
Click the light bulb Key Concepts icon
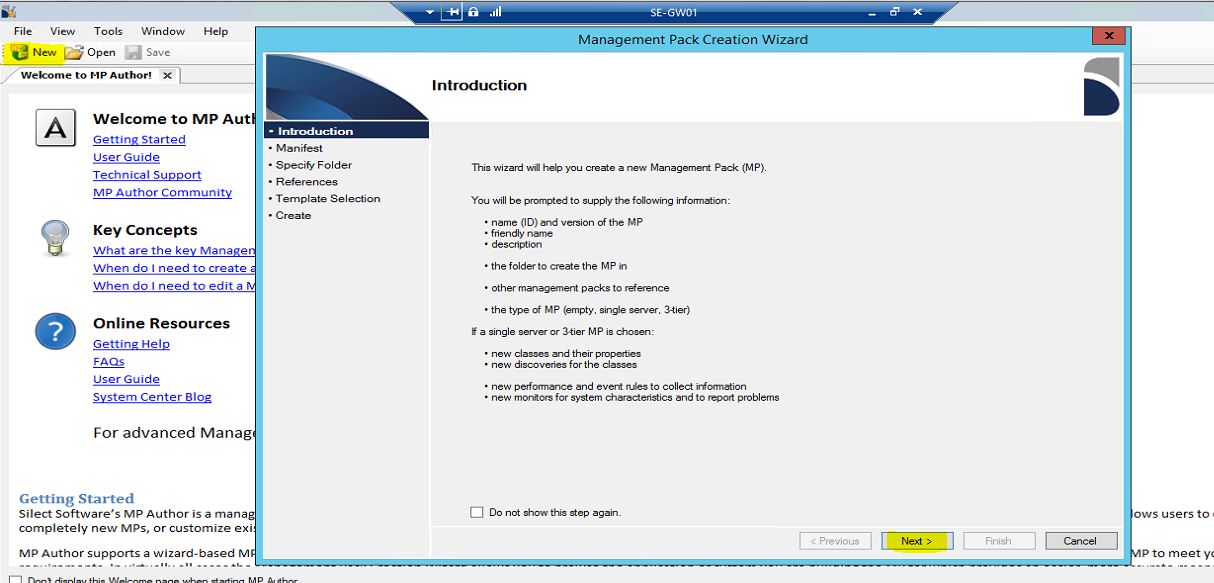click(54, 240)
